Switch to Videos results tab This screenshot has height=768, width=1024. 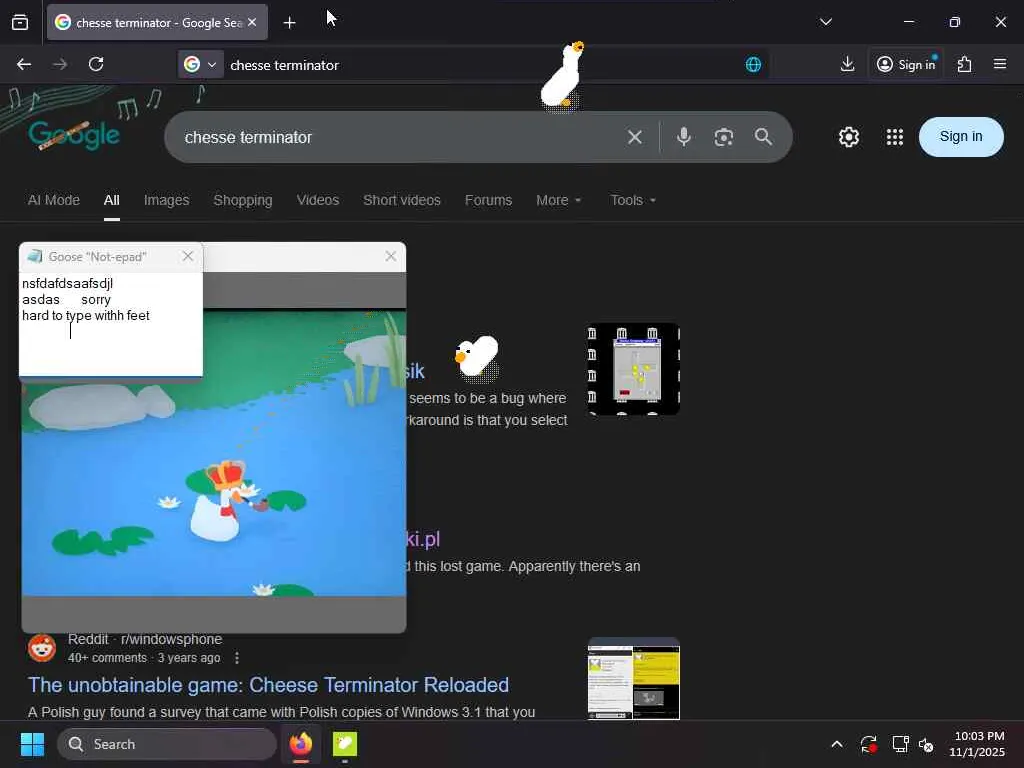(x=318, y=200)
